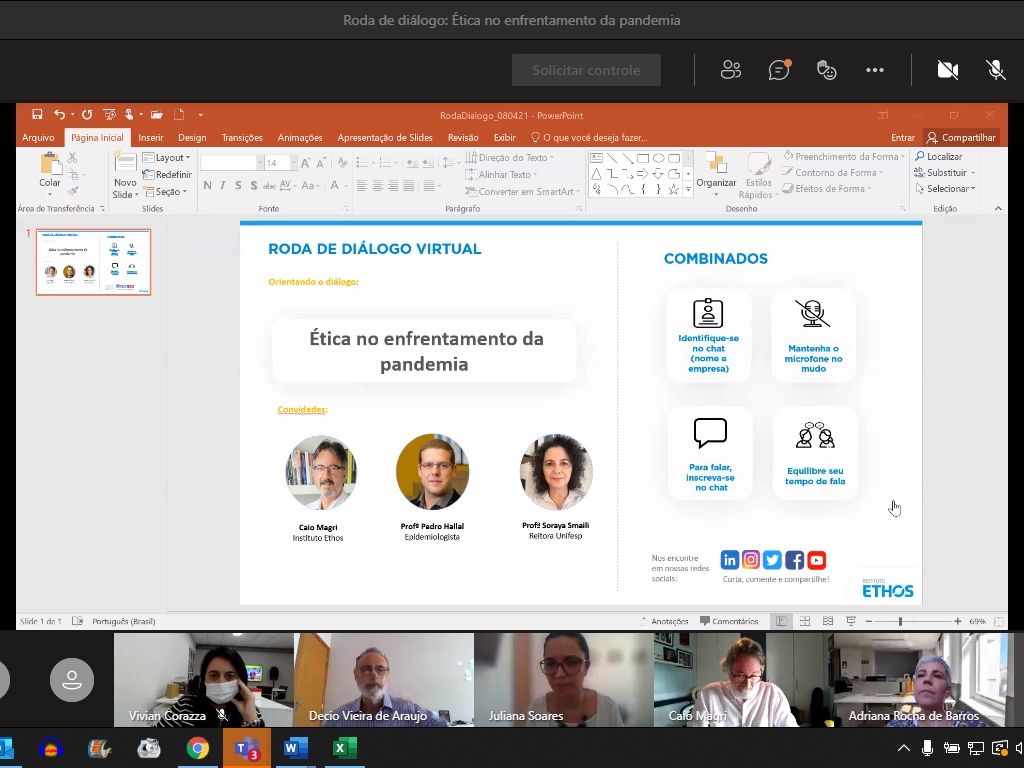Click the Solicitar controle button
The width and height of the screenshot is (1024, 768).
pos(586,70)
